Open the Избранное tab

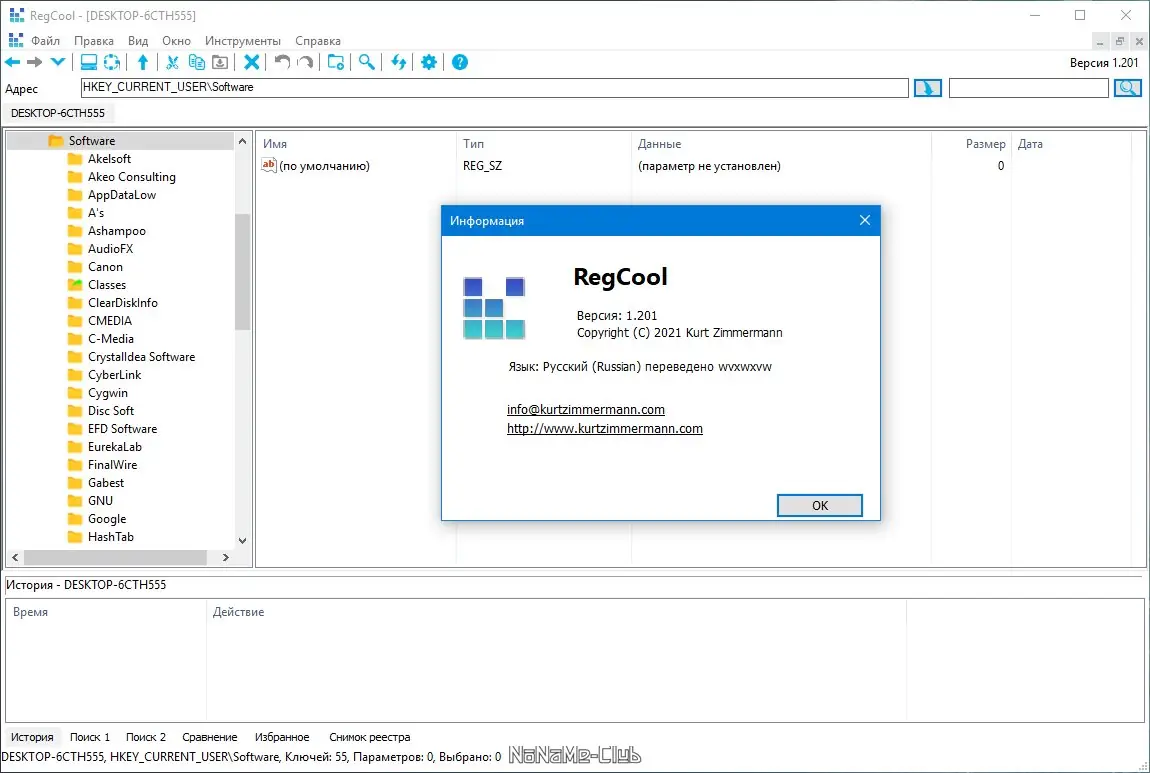tap(282, 737)
